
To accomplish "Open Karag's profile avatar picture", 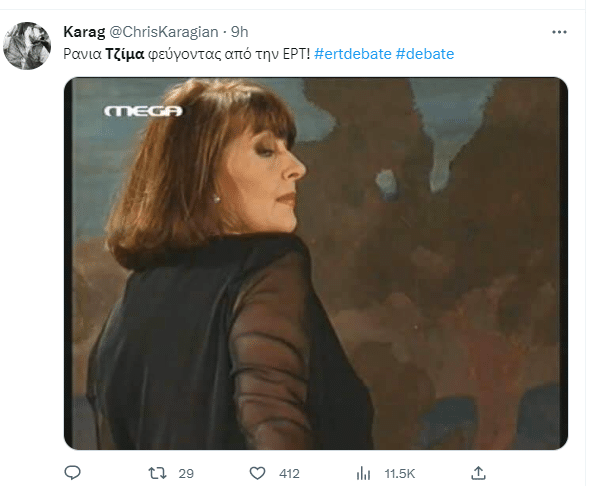I will [x=27, y=46].
